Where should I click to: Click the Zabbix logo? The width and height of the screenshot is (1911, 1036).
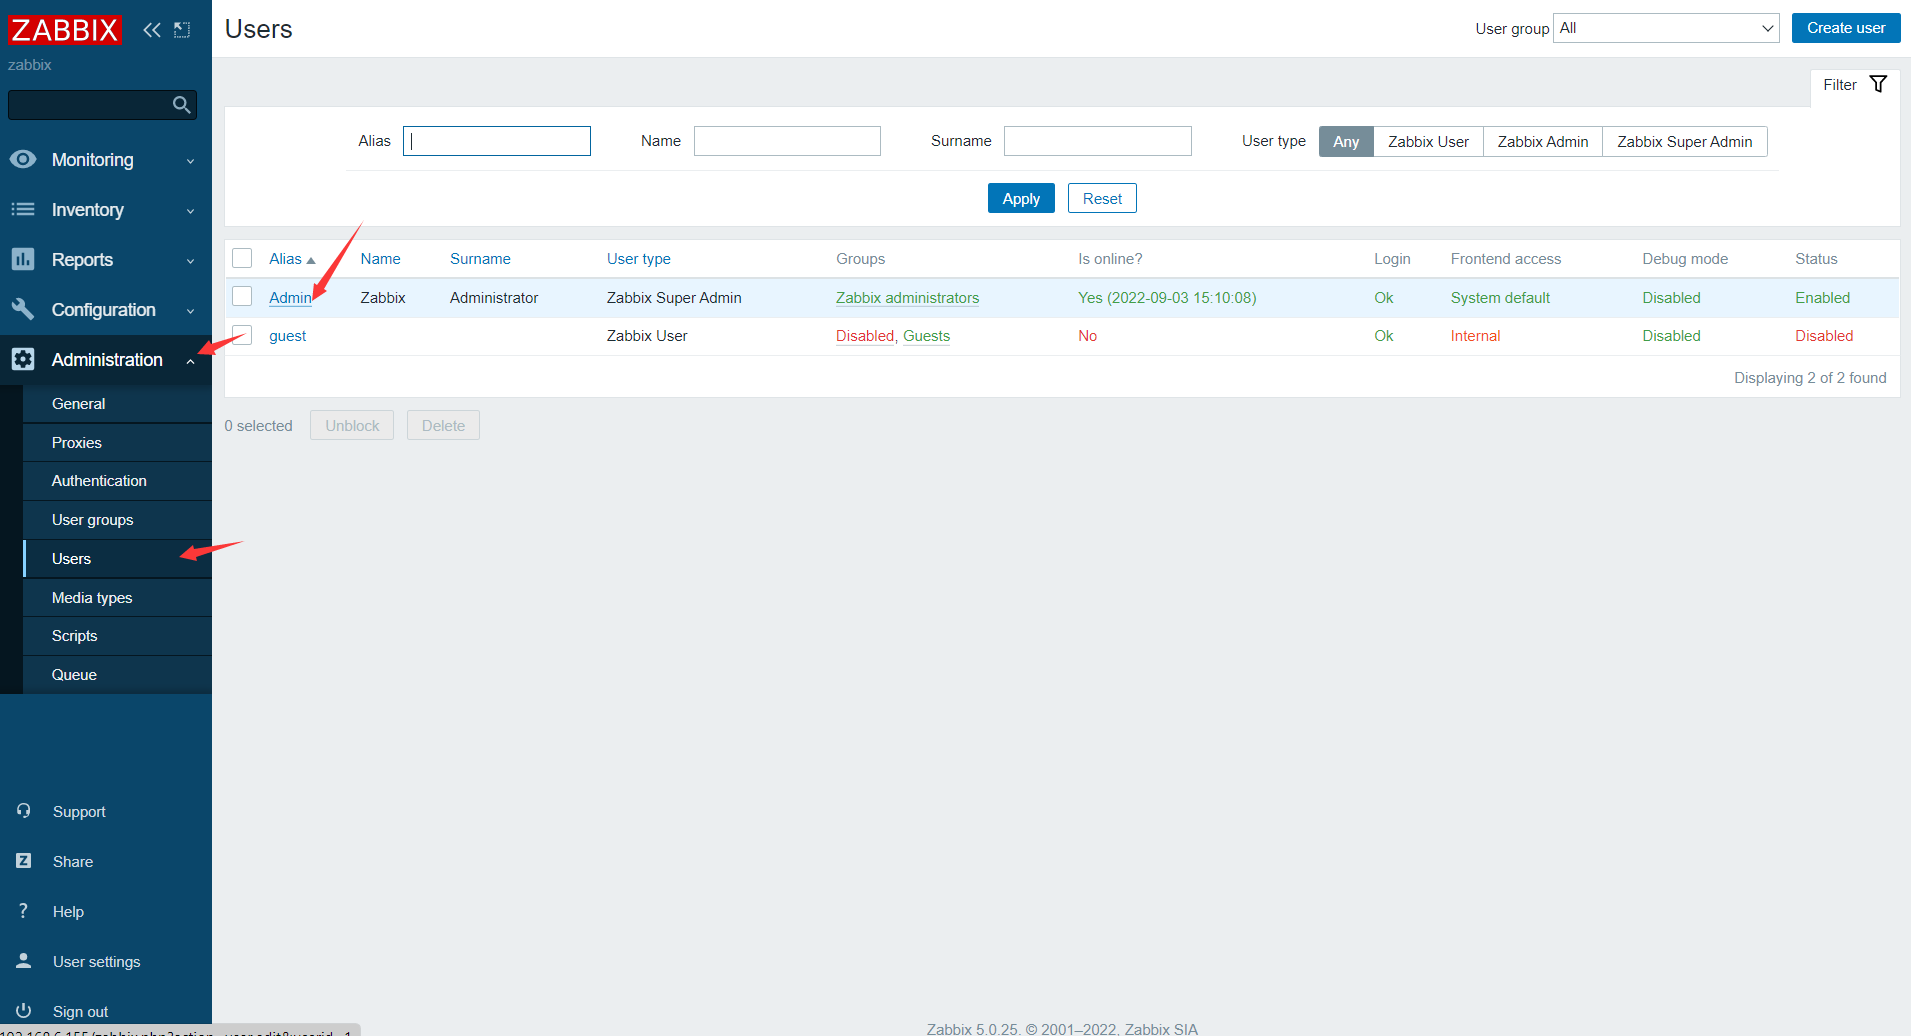coord(64,30)
